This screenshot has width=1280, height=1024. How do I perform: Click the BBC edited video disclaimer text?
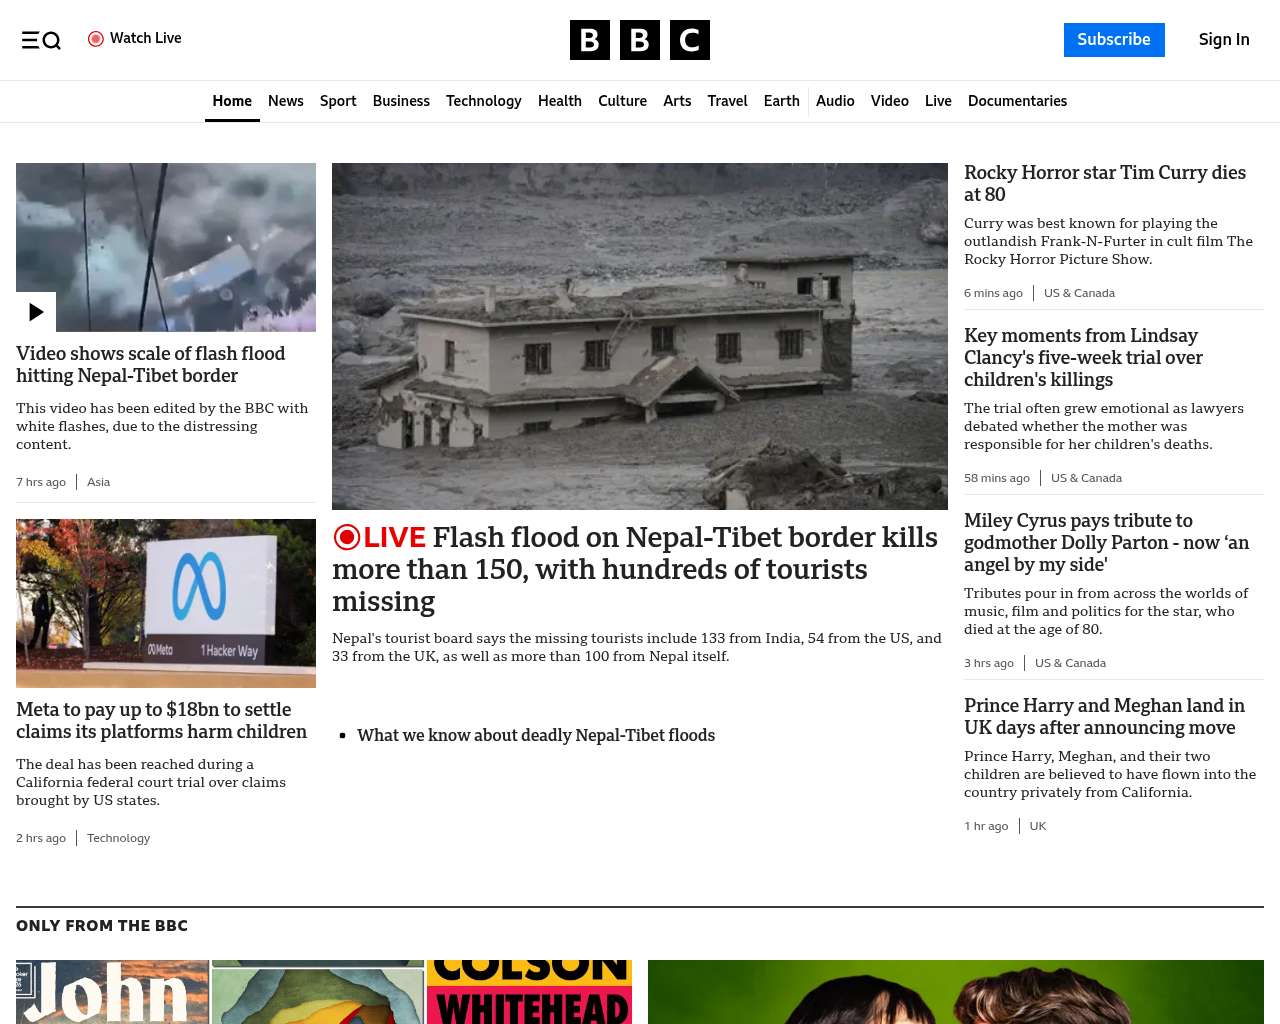(162, 426)
